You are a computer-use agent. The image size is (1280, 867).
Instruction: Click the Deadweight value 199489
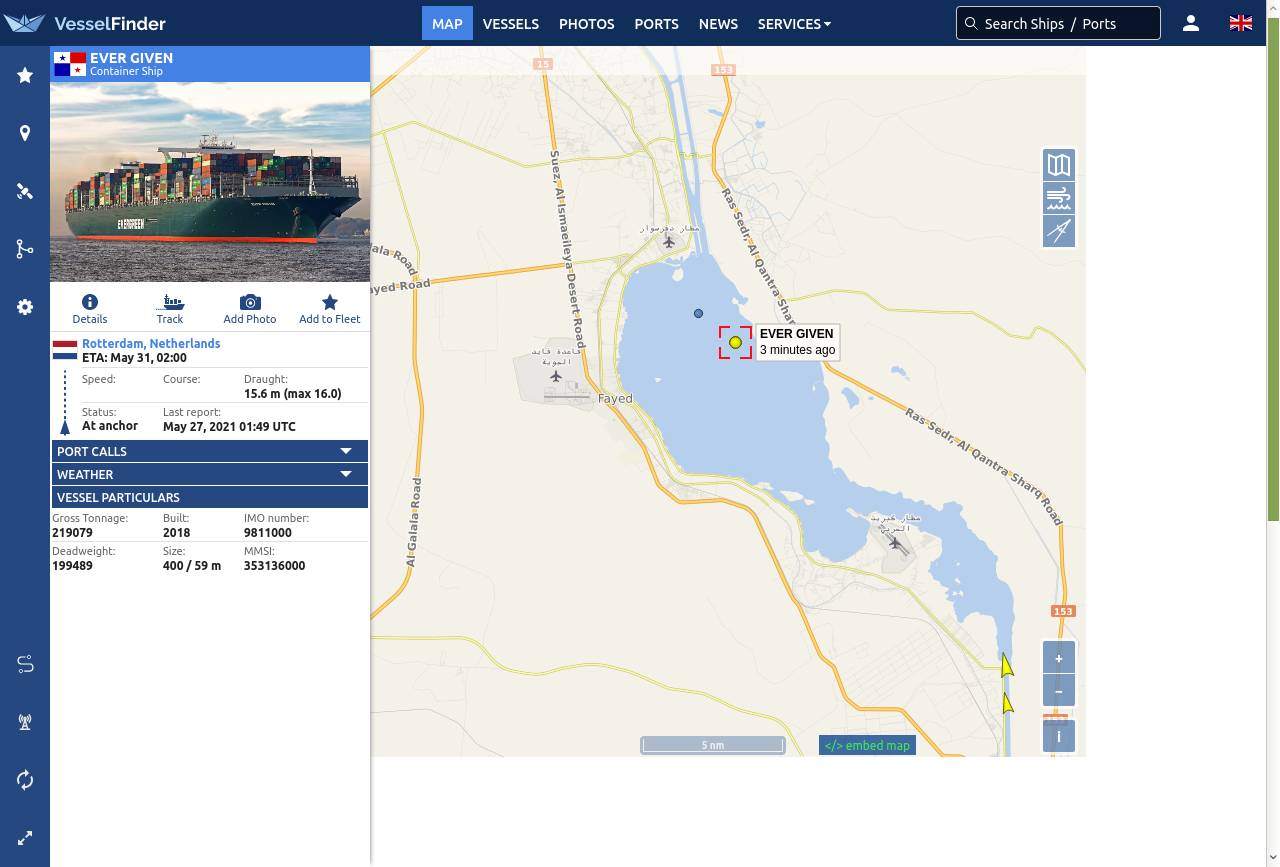click(x=72, y=566)
